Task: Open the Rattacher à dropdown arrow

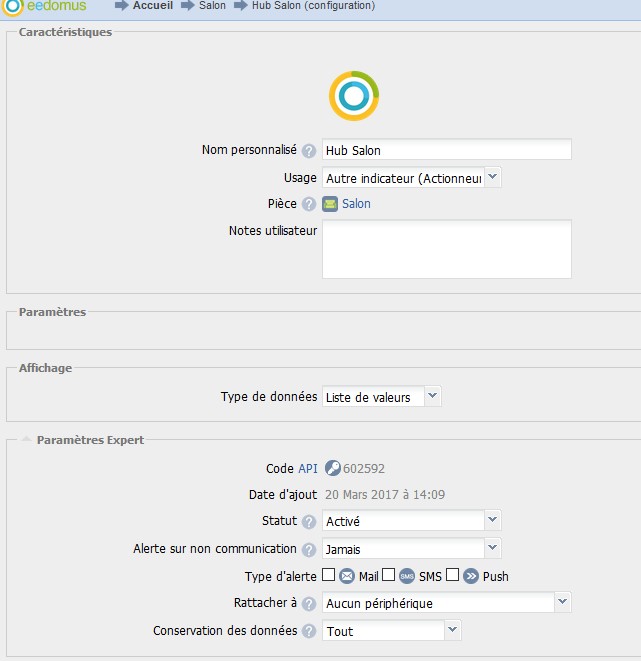Action: pos(563,602)
